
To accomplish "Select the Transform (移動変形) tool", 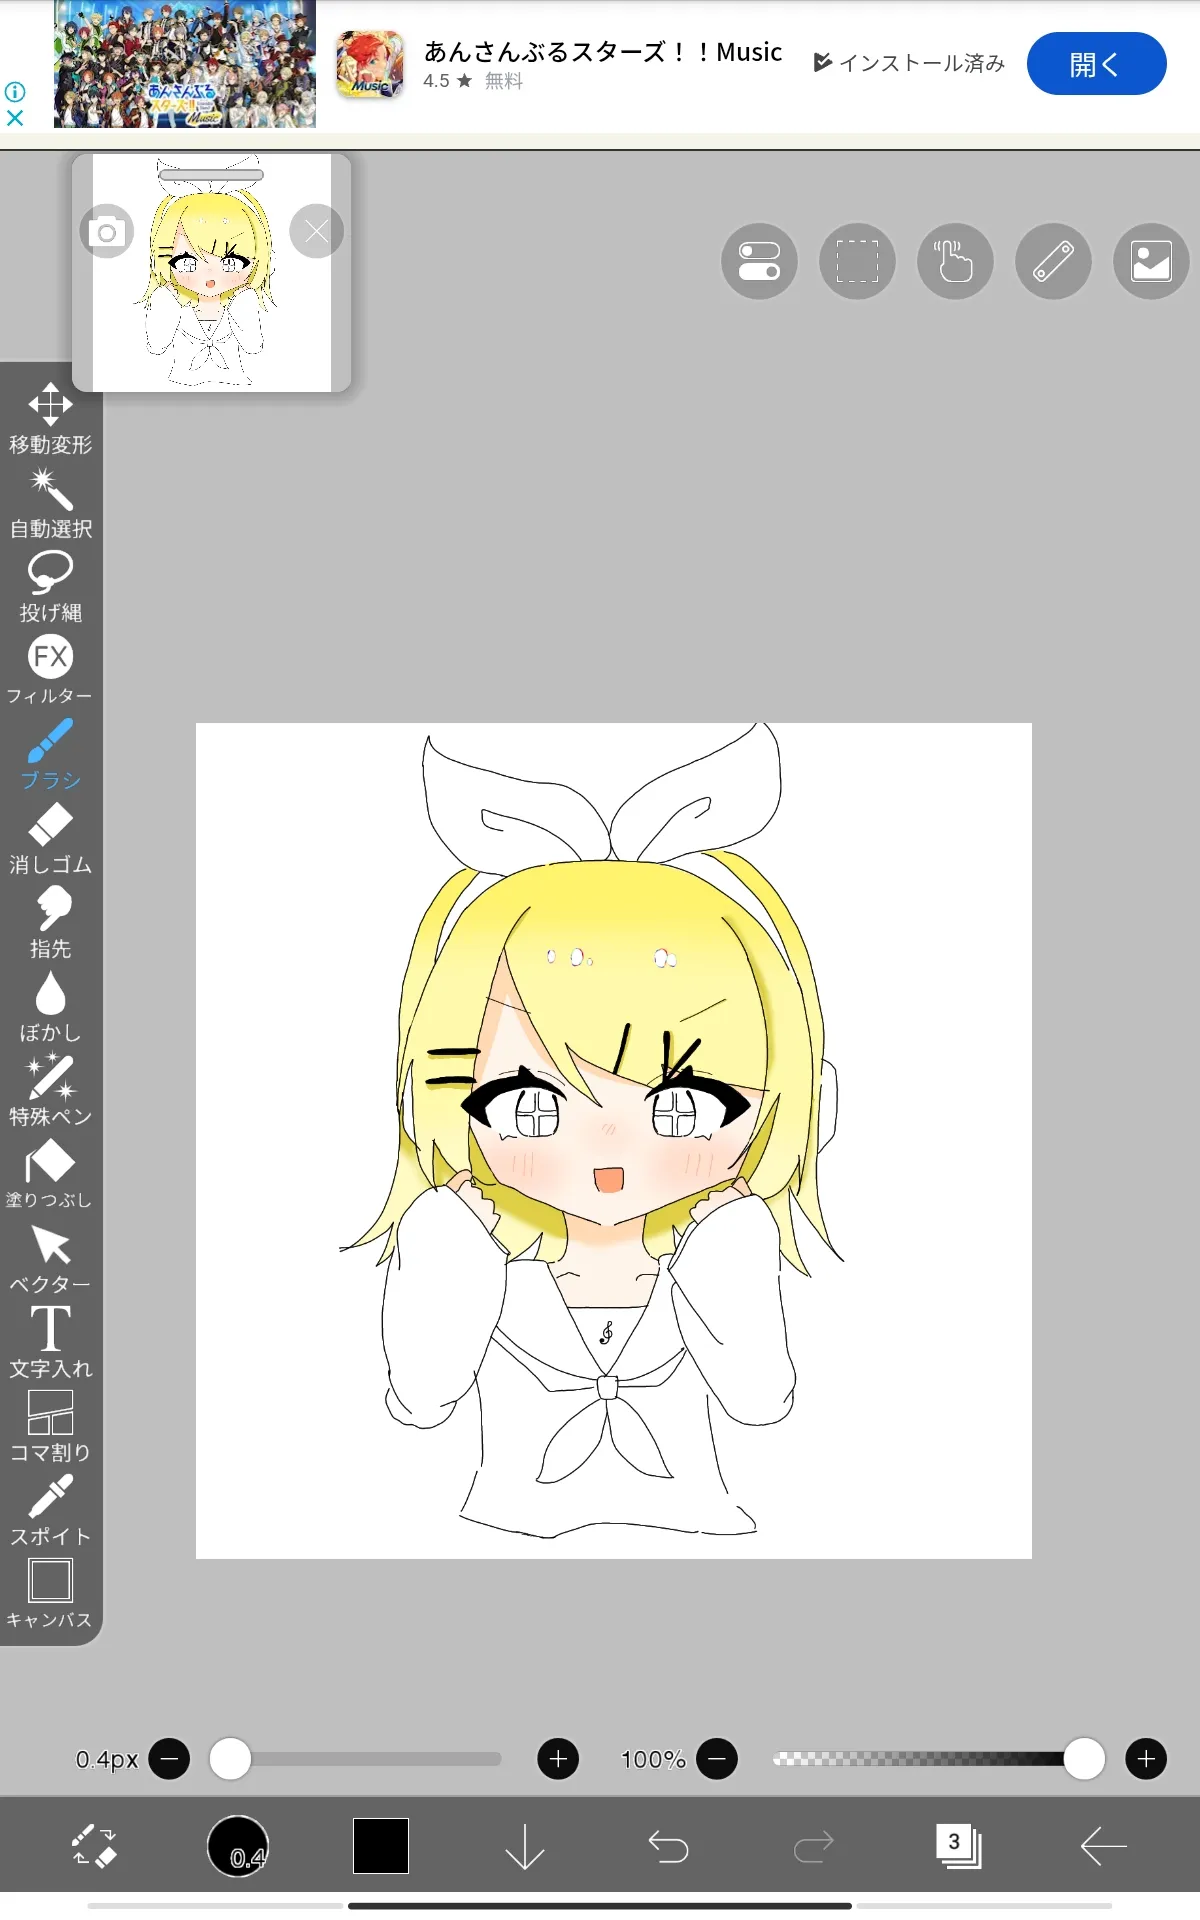I will [50, 418].
